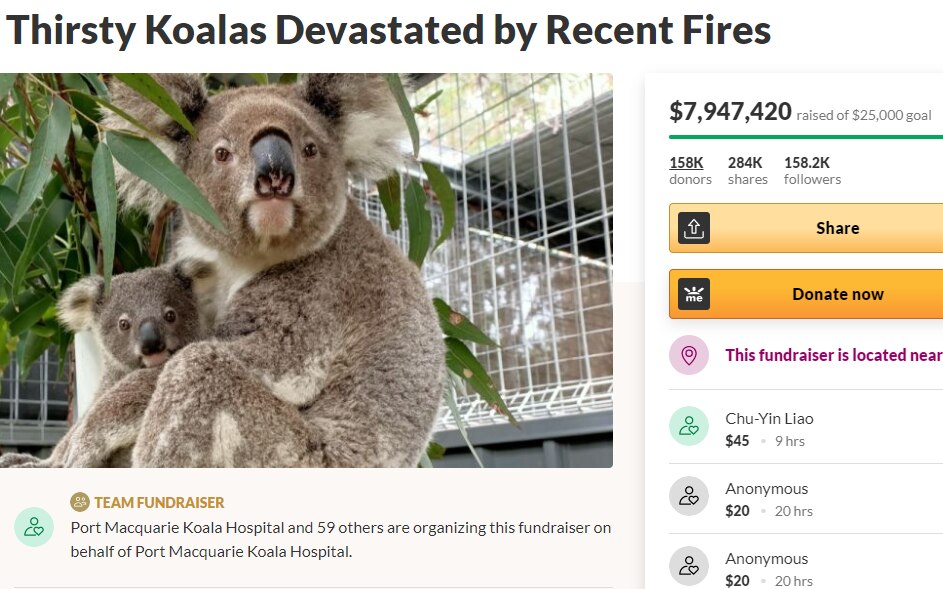
Task: Select donor name Chu-Yin Liao
Action: [x=769, y=417]
